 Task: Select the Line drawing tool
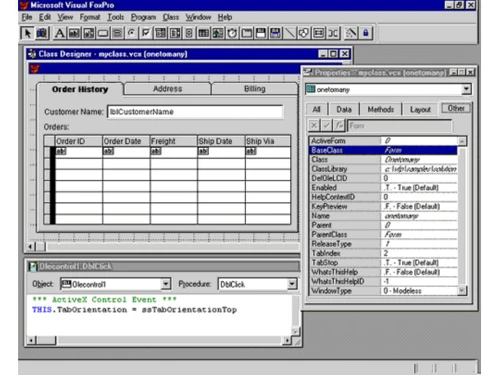point(290,33)
